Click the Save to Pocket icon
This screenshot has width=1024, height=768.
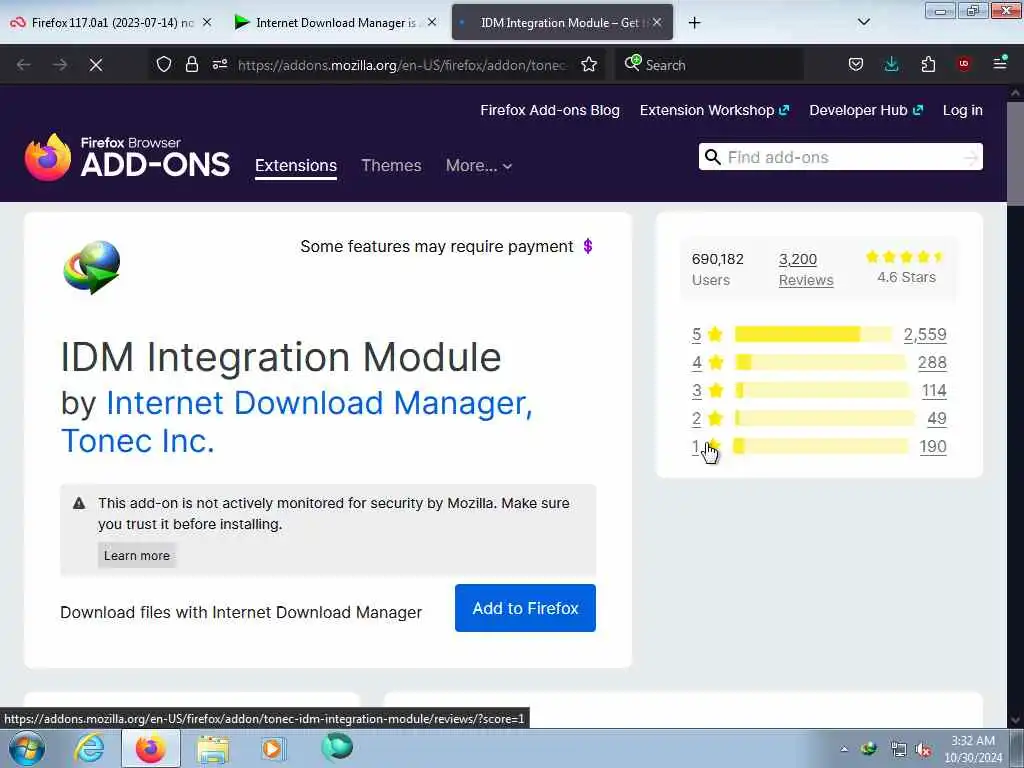856,64
